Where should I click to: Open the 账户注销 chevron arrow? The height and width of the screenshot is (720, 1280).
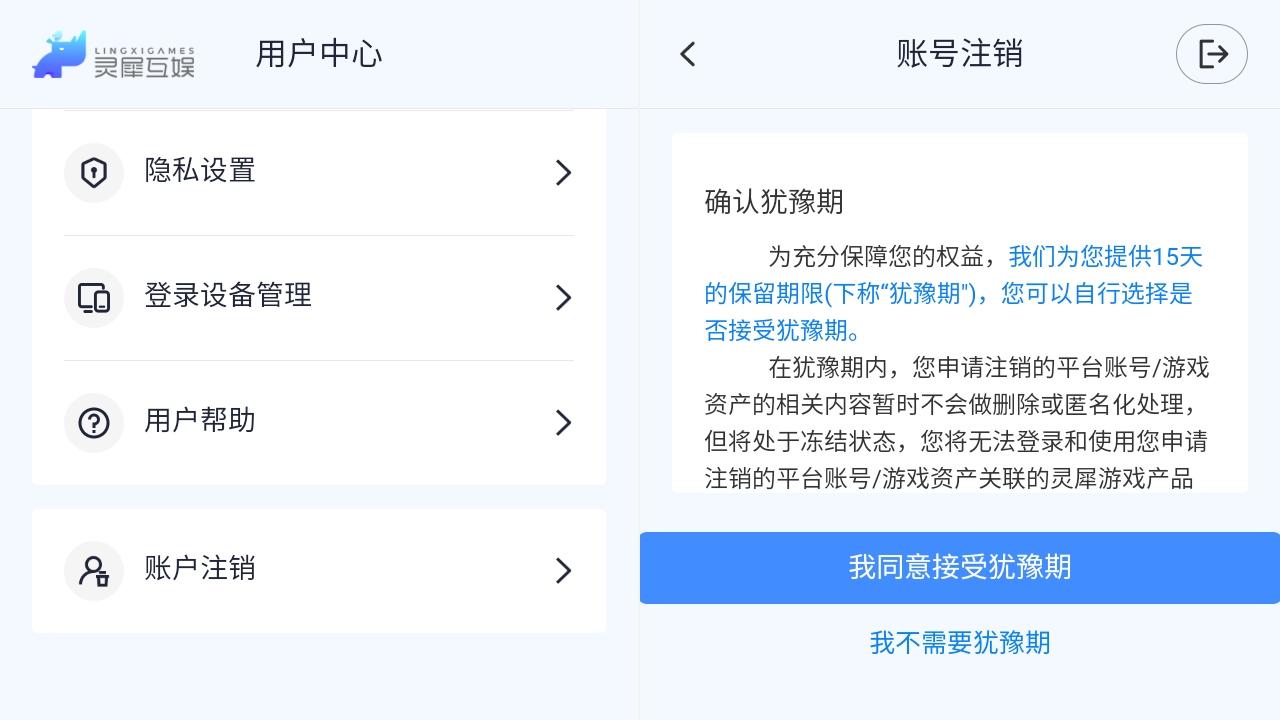coord(563,571)
